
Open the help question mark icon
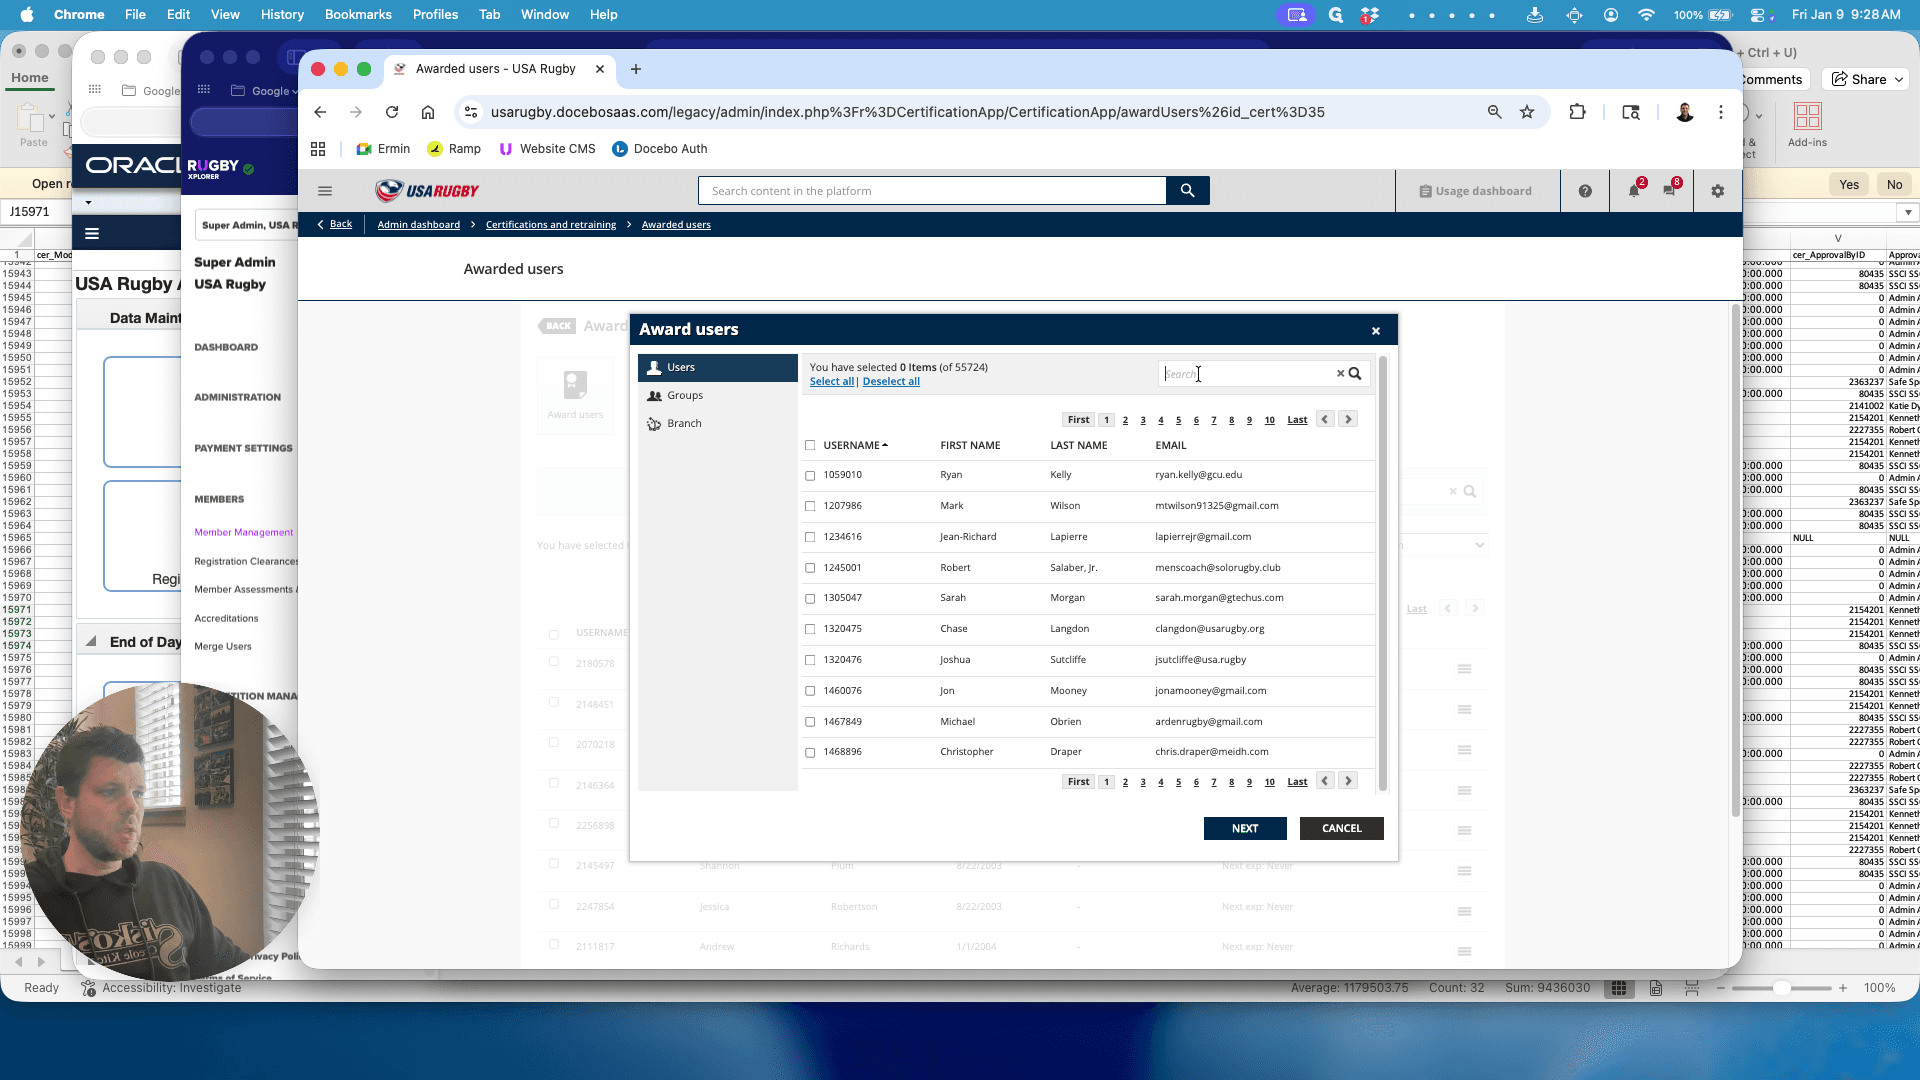coord(1585,191)
